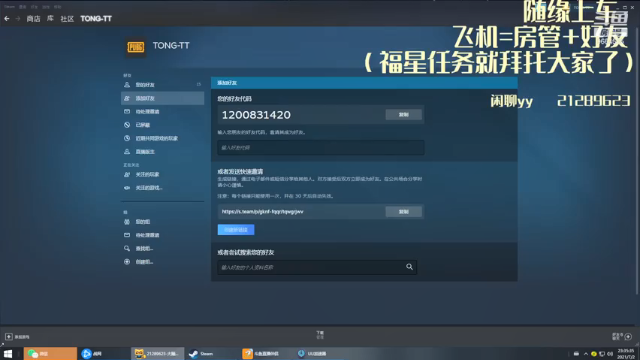Go forward with the right arrow
The width and height of the screenshot is (640, 360).
tap(18, 18)
